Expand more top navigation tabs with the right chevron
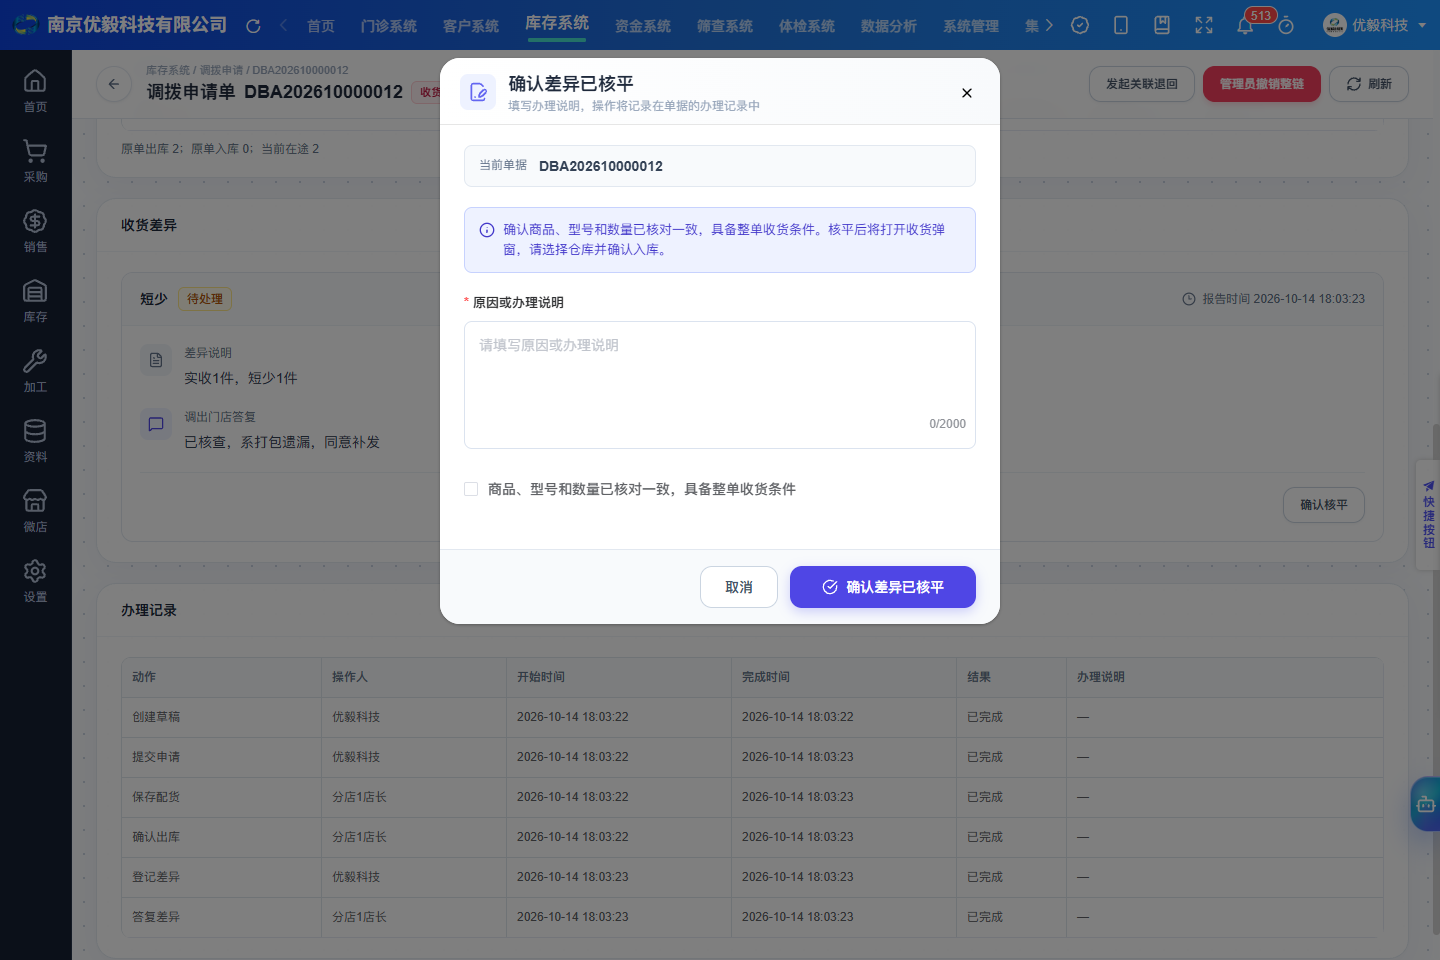Viewport: 1440px width, 960px height. pos(1049,26)
